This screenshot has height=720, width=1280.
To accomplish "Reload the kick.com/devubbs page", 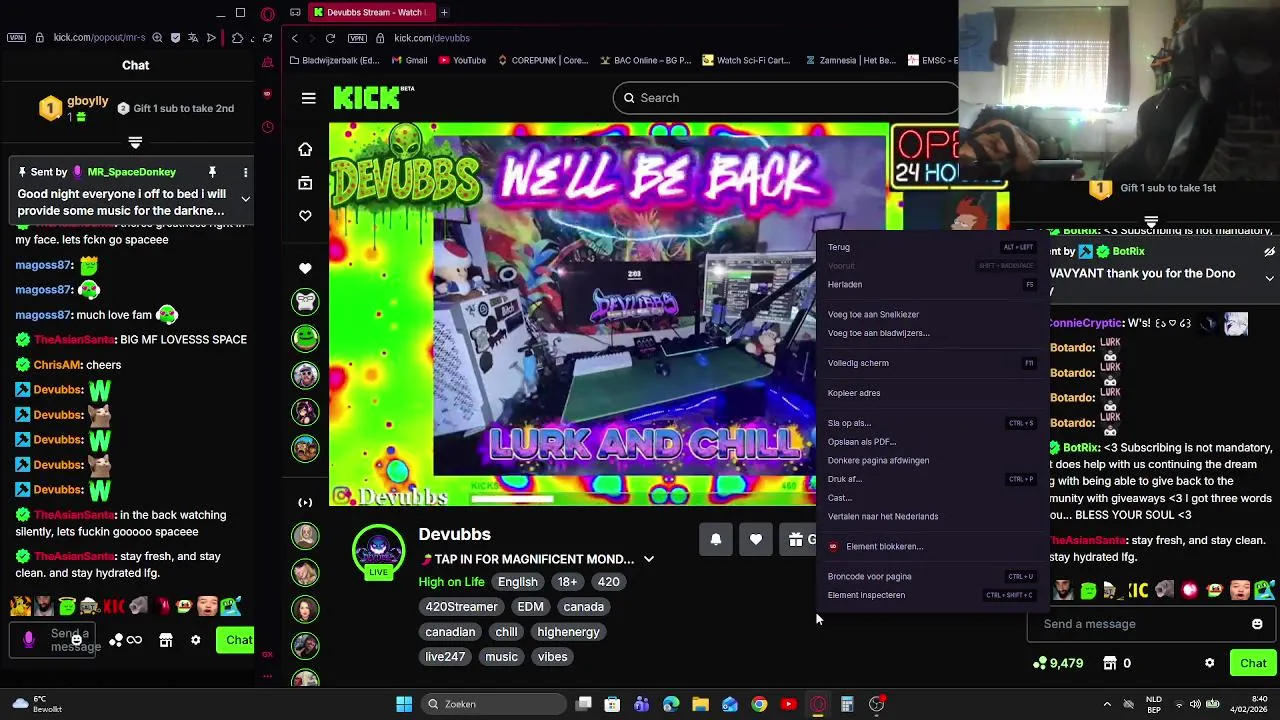I will pos(330,38).
